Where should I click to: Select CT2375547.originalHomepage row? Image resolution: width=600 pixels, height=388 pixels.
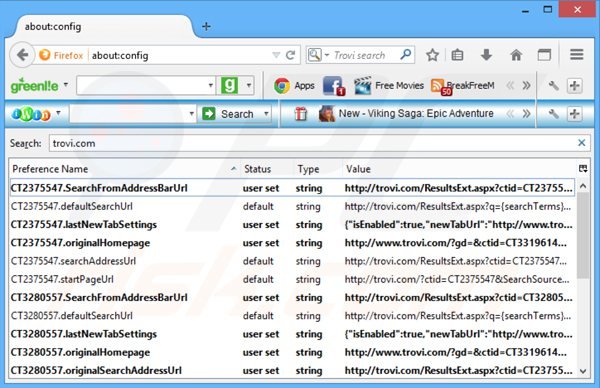coord(292,243)
